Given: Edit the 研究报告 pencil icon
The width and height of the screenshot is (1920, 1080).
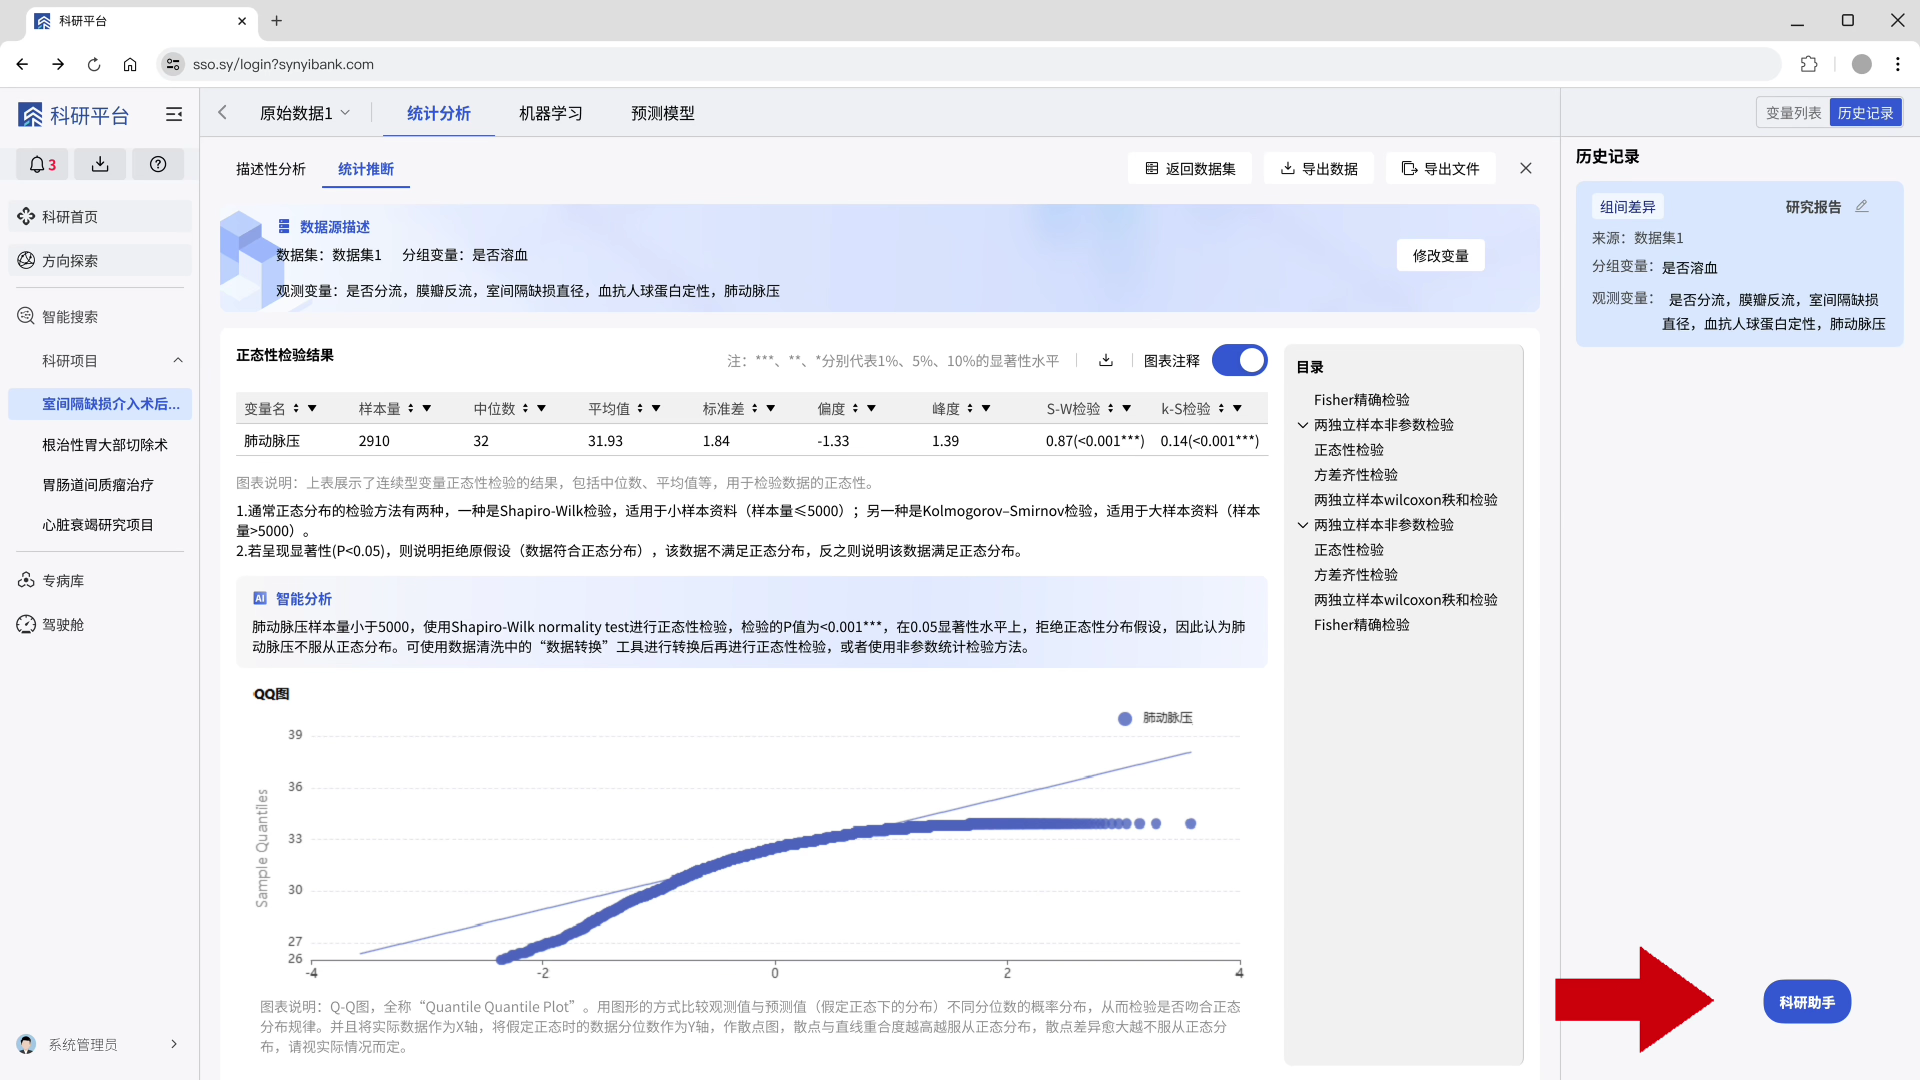Looking at the screenshot, I should (1862, 207).
